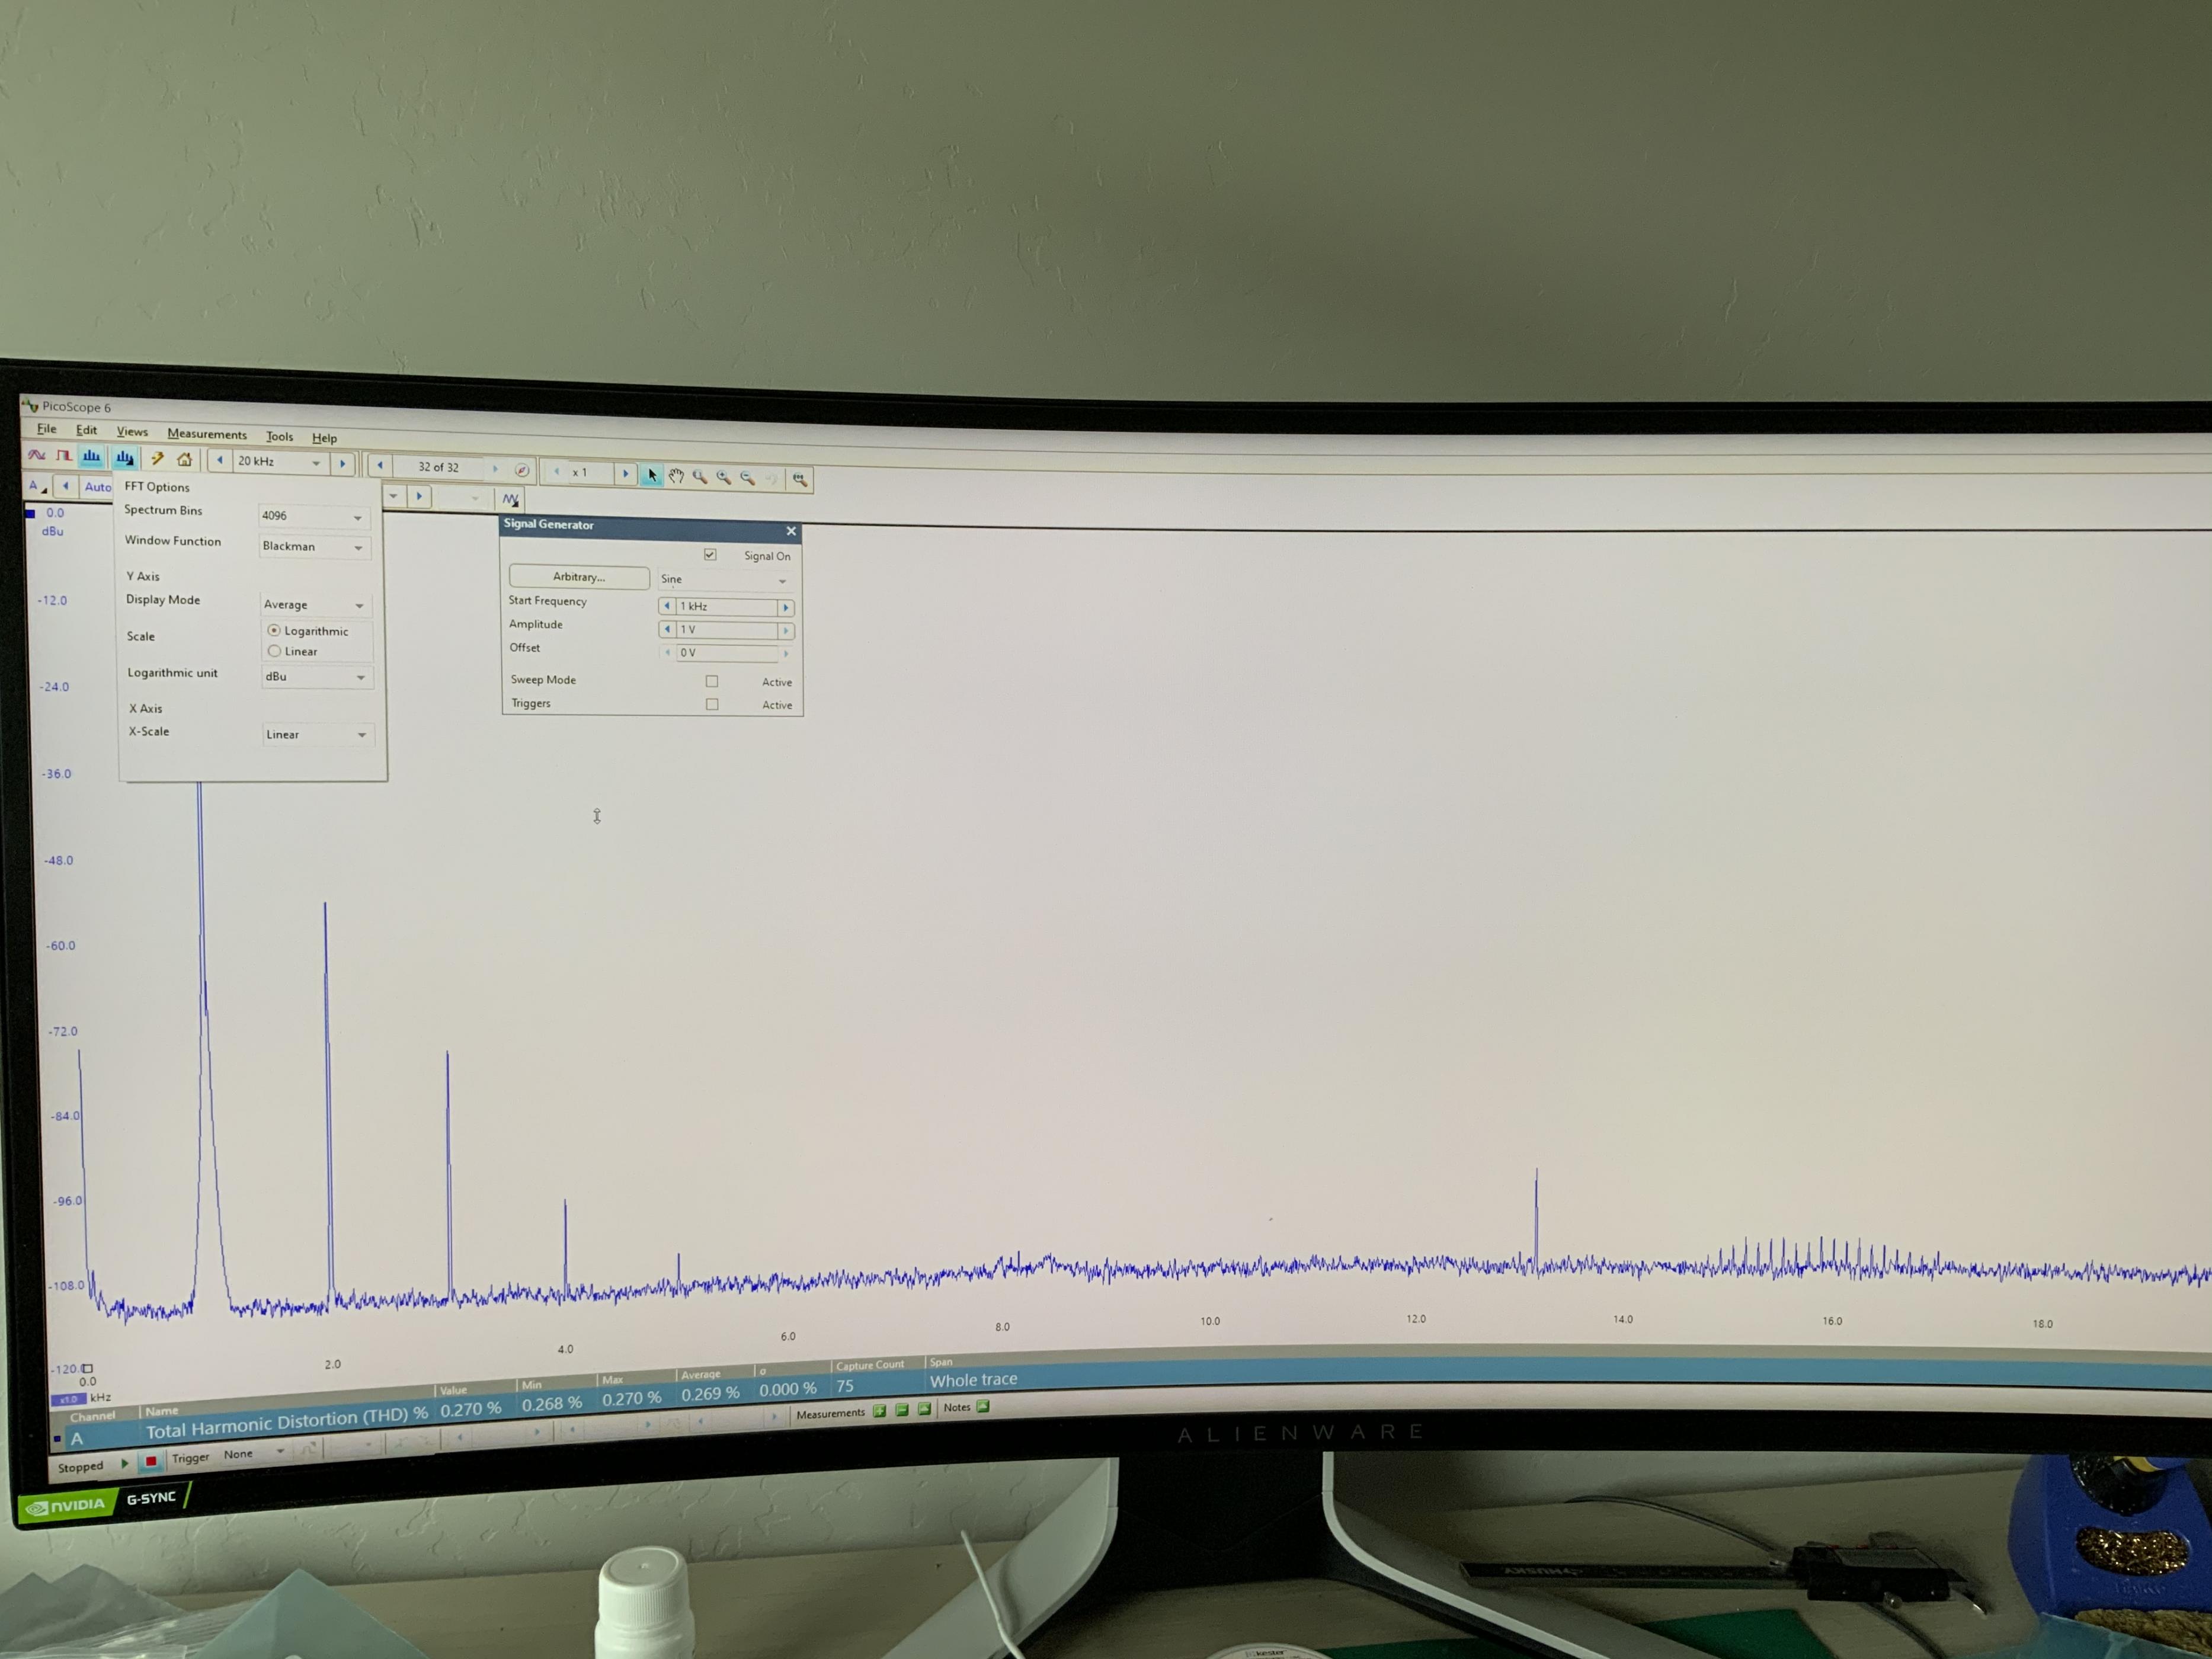Increase Amplitude with right arrow

click(786, 631)
